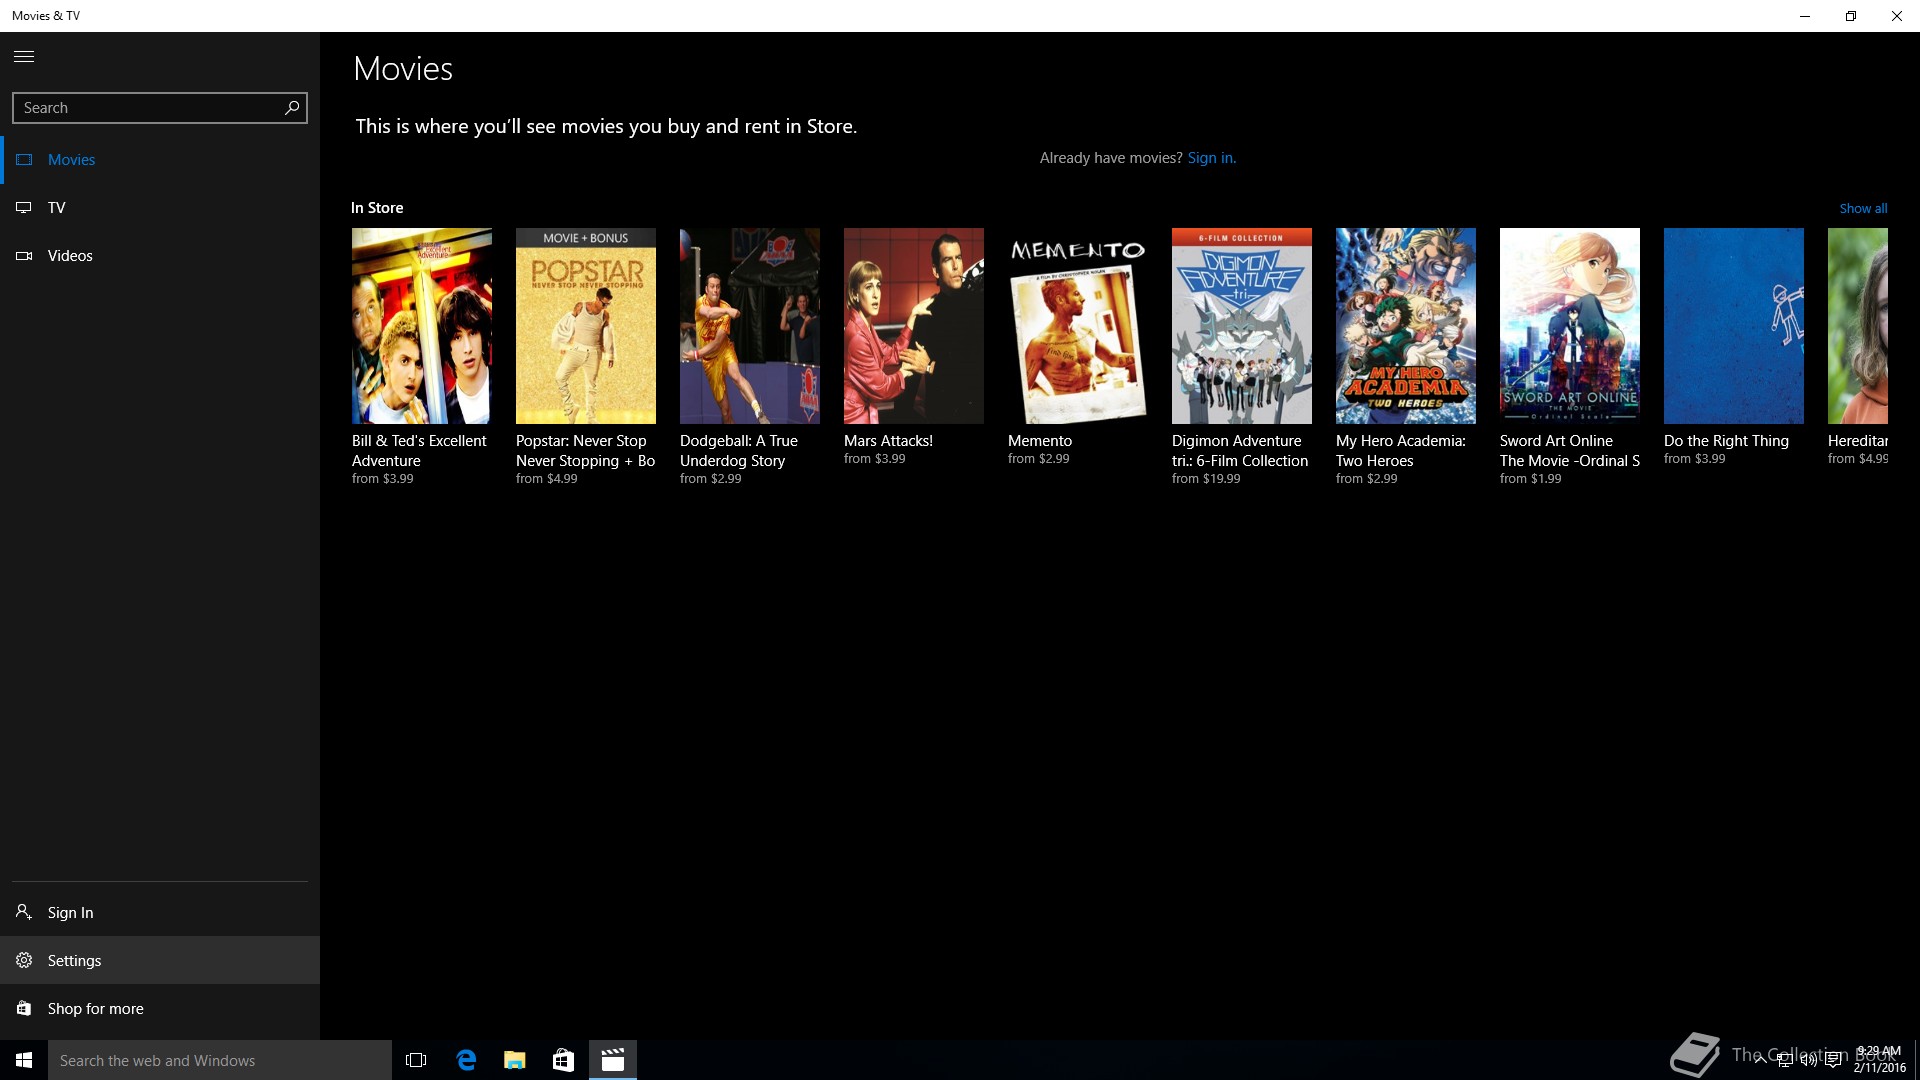Click the 'from $1.99' price text

pyautogui.click(x=1530, y=479)
